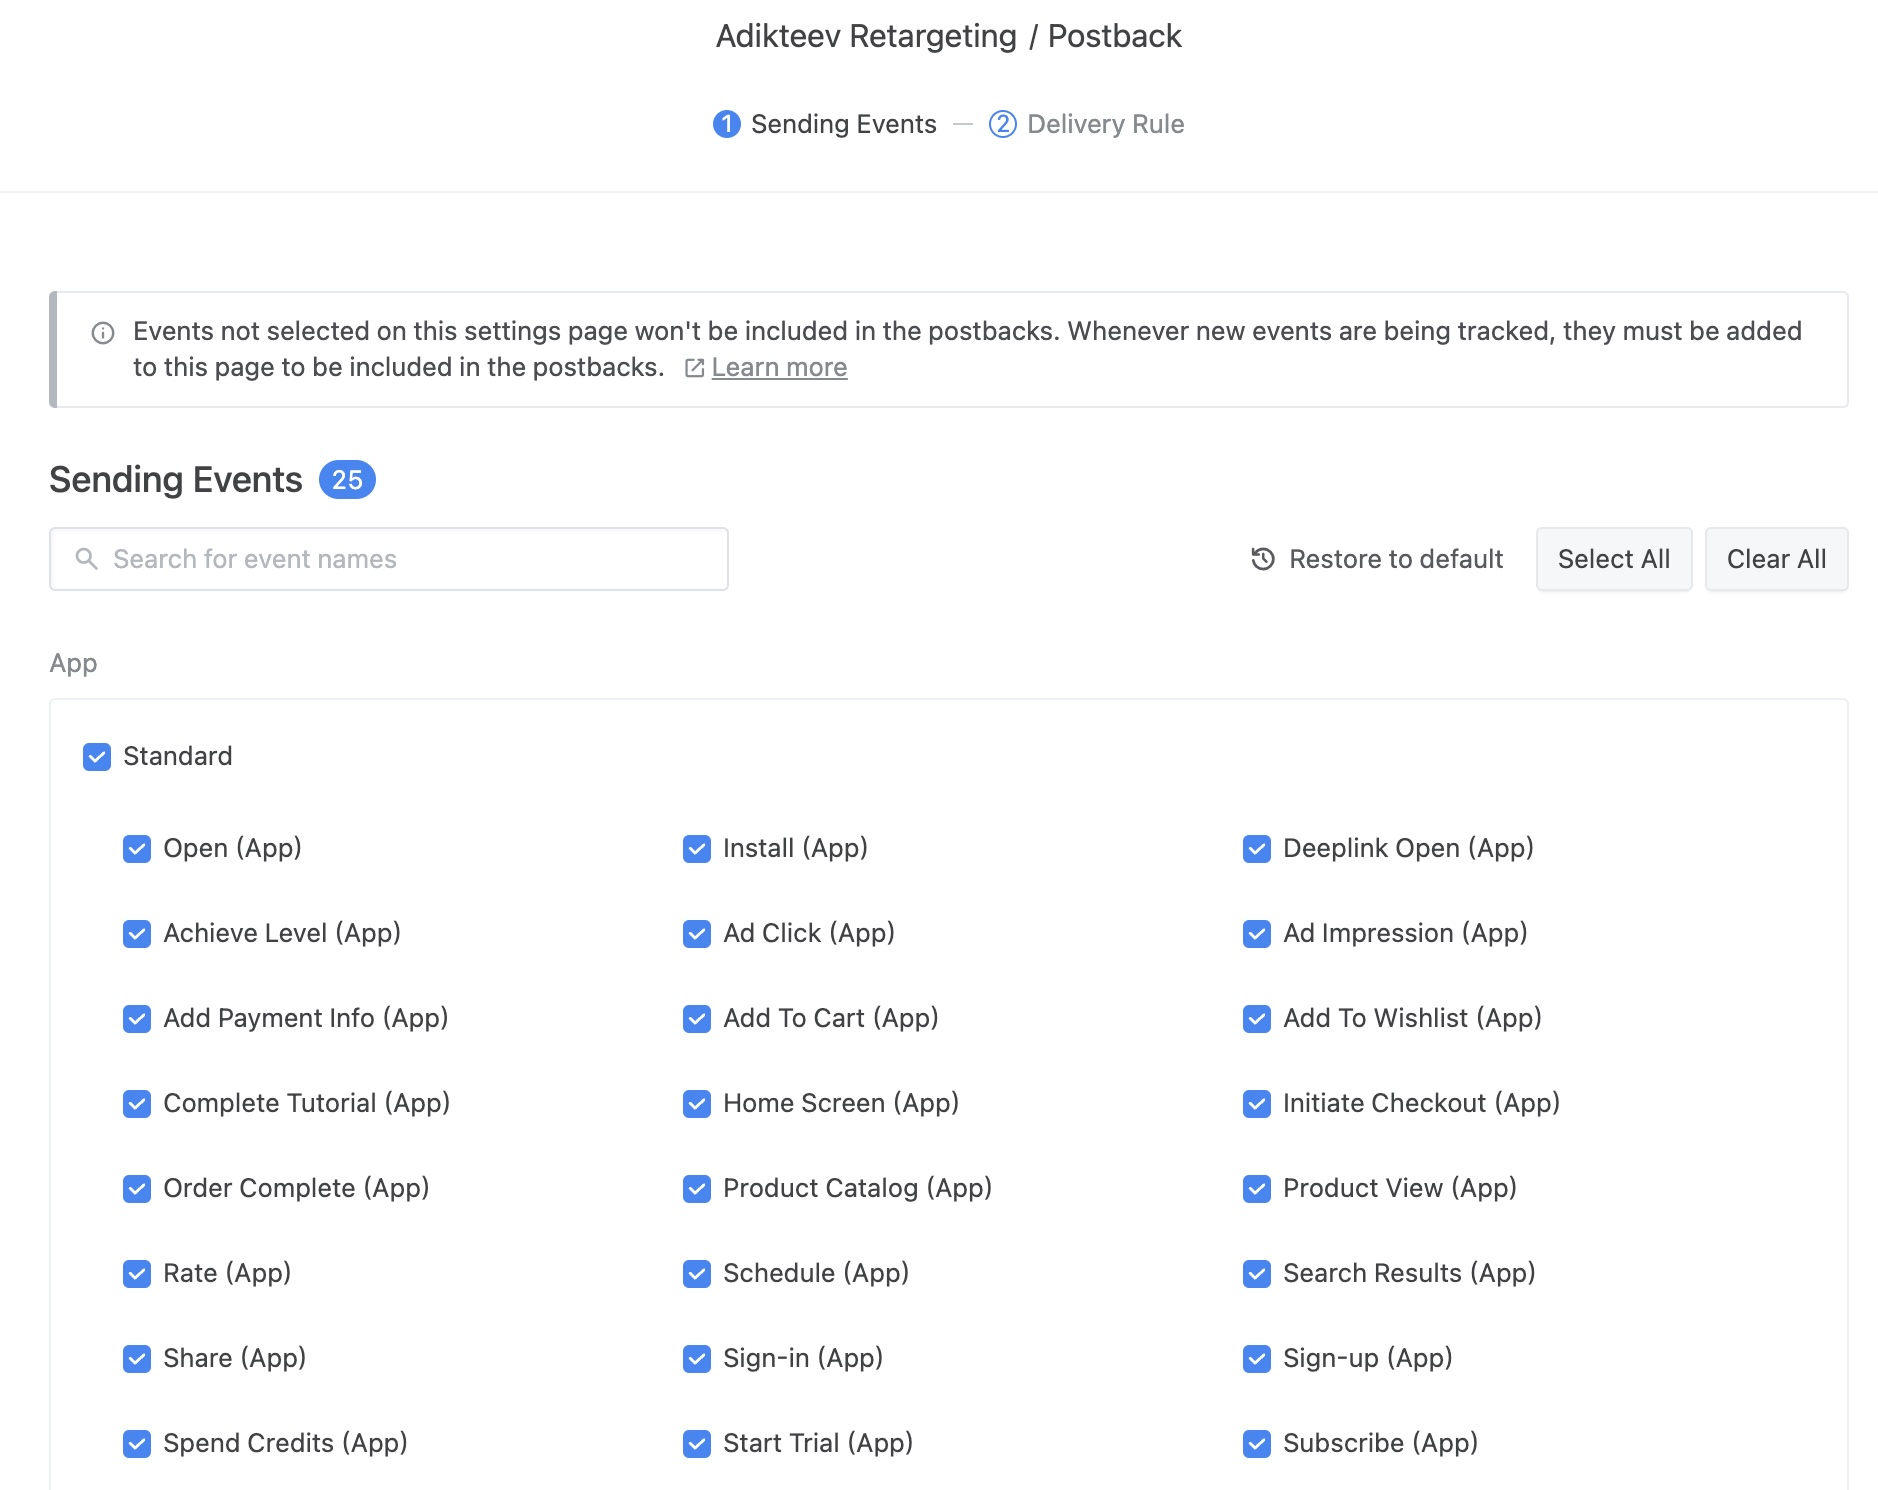Click the search magnifier icon
The image size is (1878, 1490).
pos(87,559)
